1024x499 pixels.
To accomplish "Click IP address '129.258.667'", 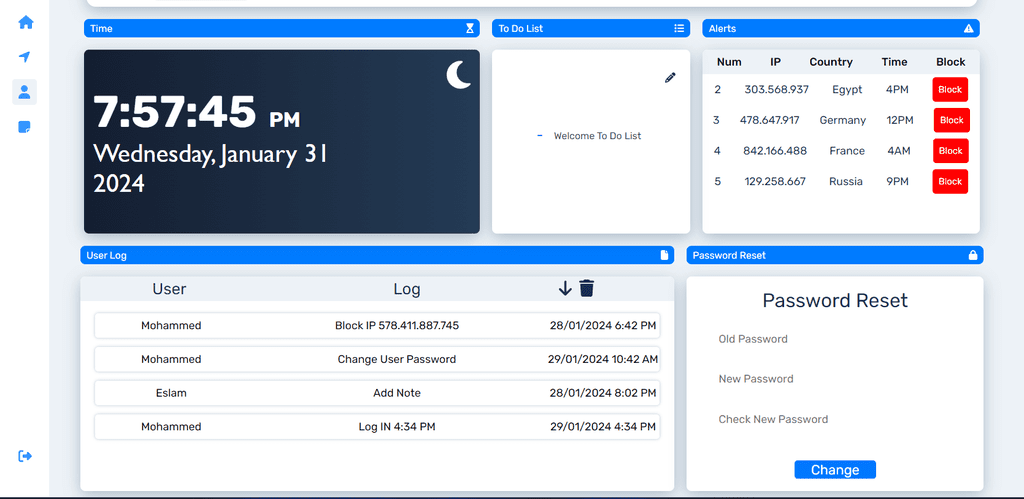I will (775, 182).
